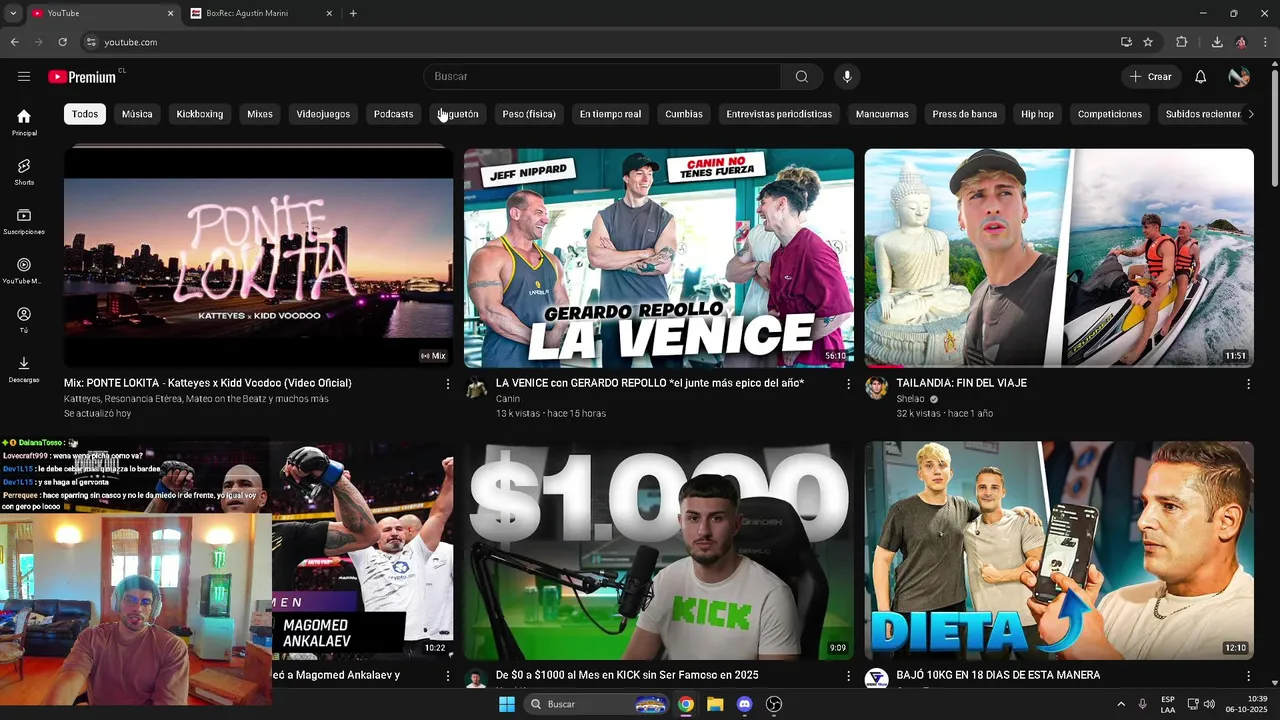Open the YouTube hamburger guide menu

point(24,76)
